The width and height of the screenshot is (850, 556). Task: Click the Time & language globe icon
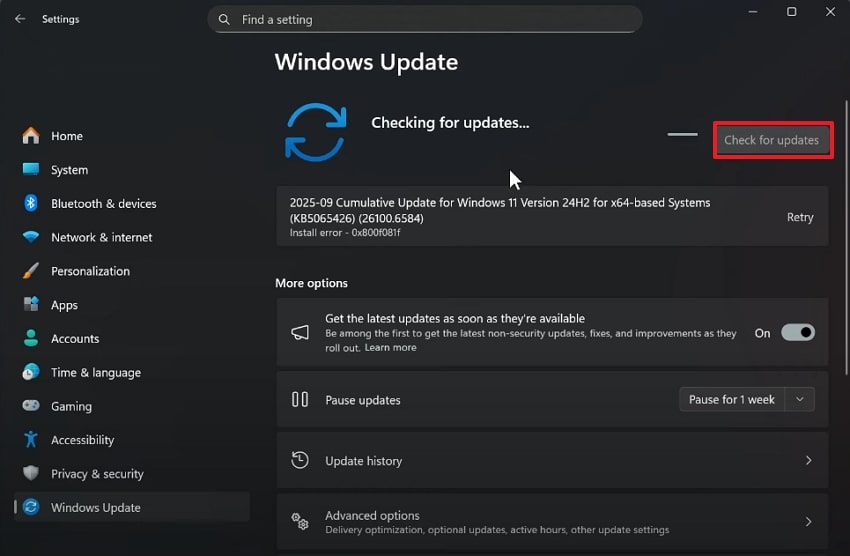coord(31,372)
